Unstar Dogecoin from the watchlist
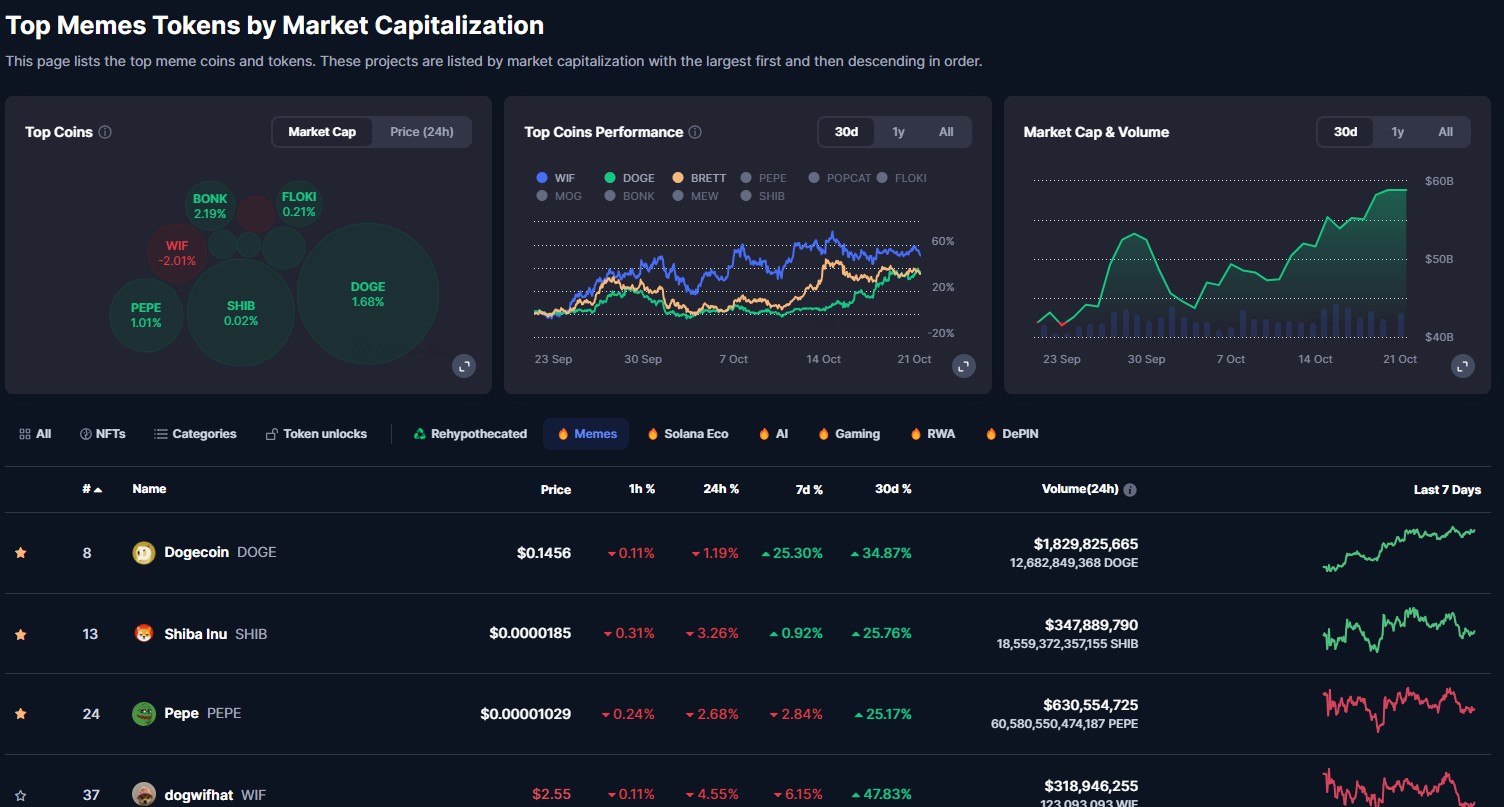The height and width of the screenshot is (807, 1504). coord(20,553)
